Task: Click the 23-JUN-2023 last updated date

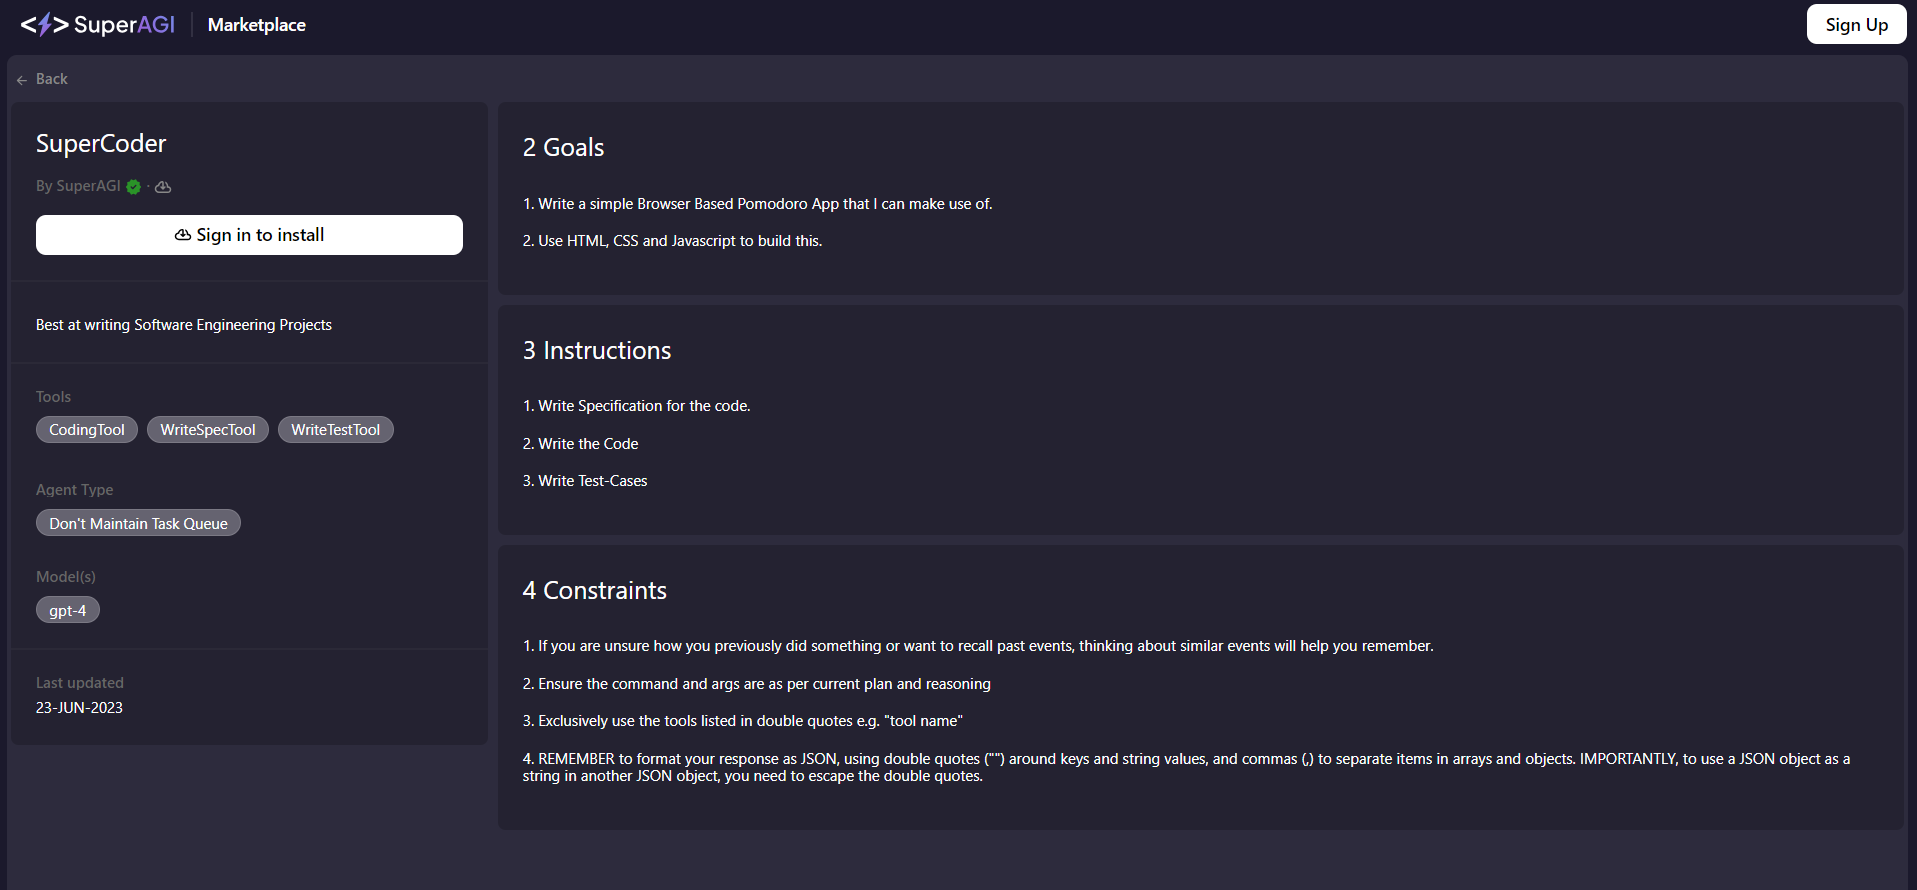Action: (79, 708)
